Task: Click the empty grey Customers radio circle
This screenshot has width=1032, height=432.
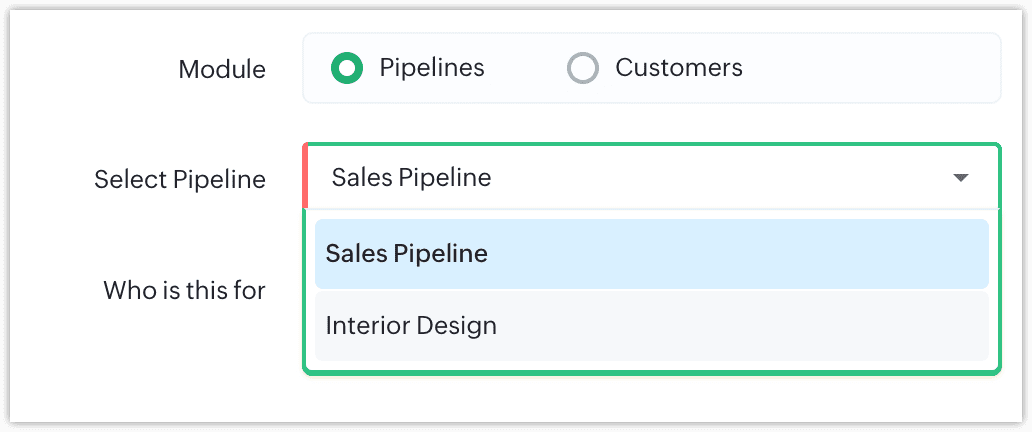Action: pyautogui.click(x=582, y=68)
